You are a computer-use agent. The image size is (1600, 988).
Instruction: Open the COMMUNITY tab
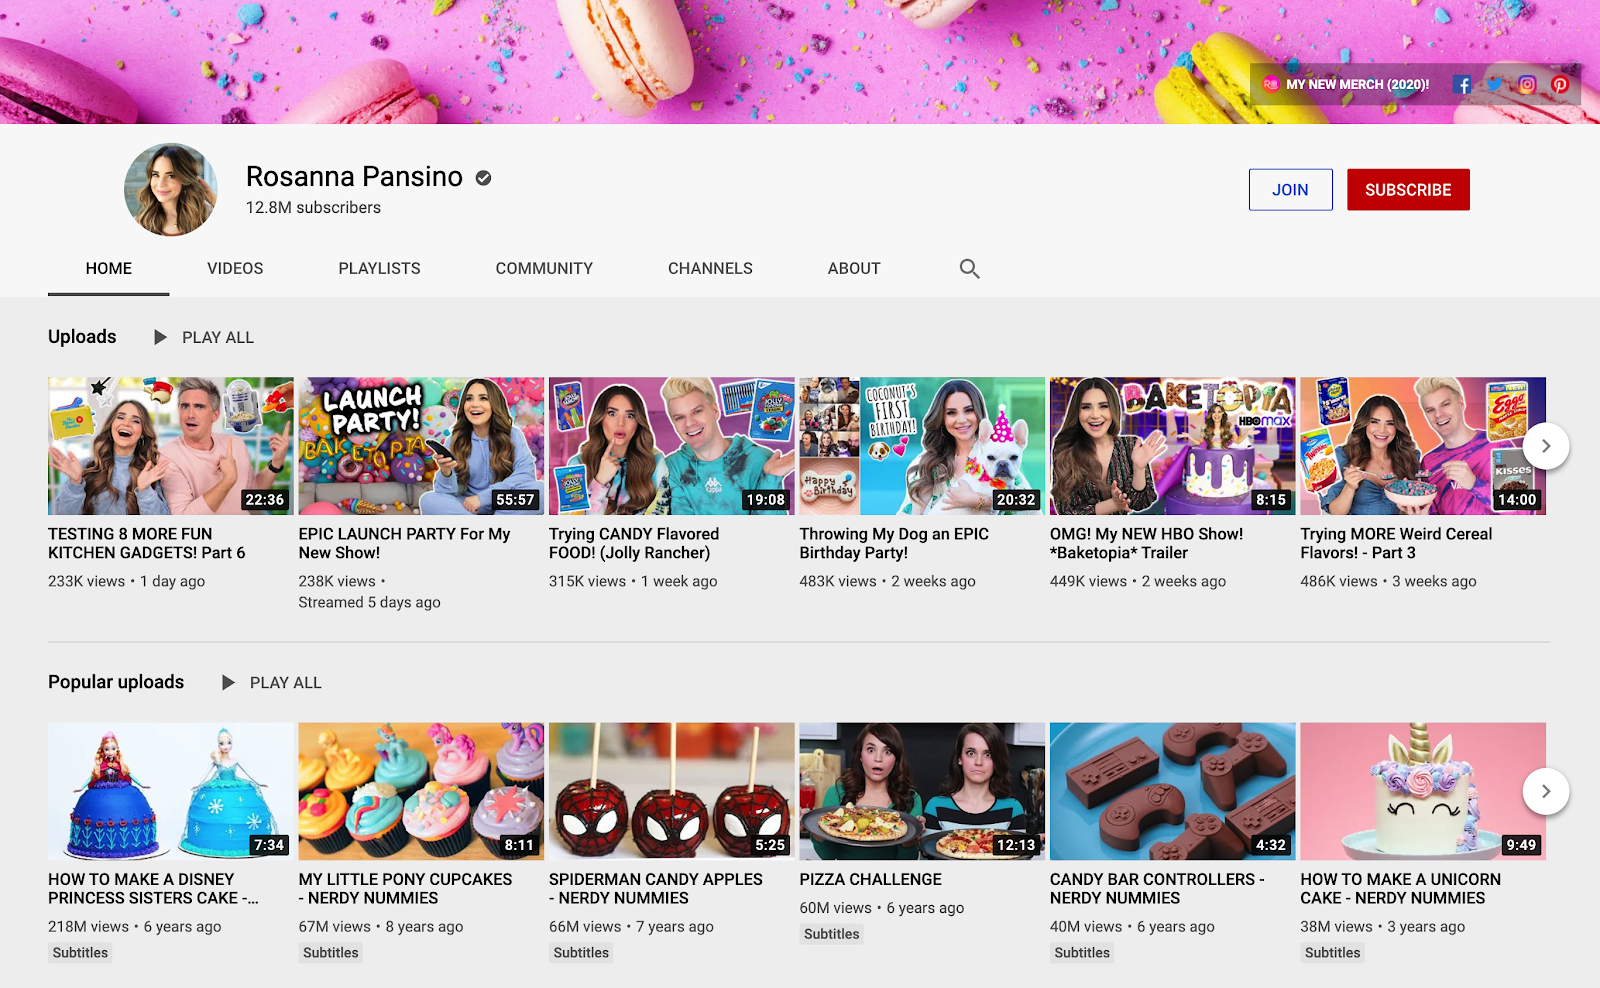pyautogui.click(x=544, y=268)
